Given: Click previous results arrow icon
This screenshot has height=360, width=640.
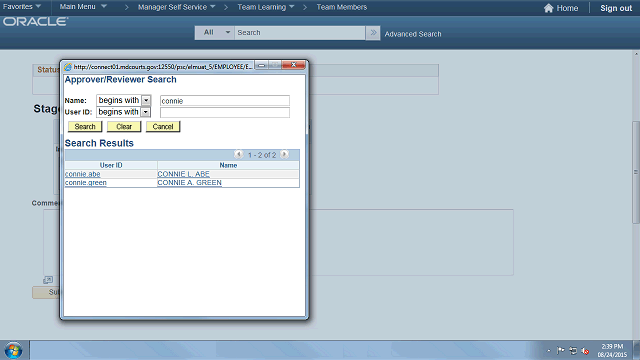Looking at the screenshot, I should [x=238, y=155].
